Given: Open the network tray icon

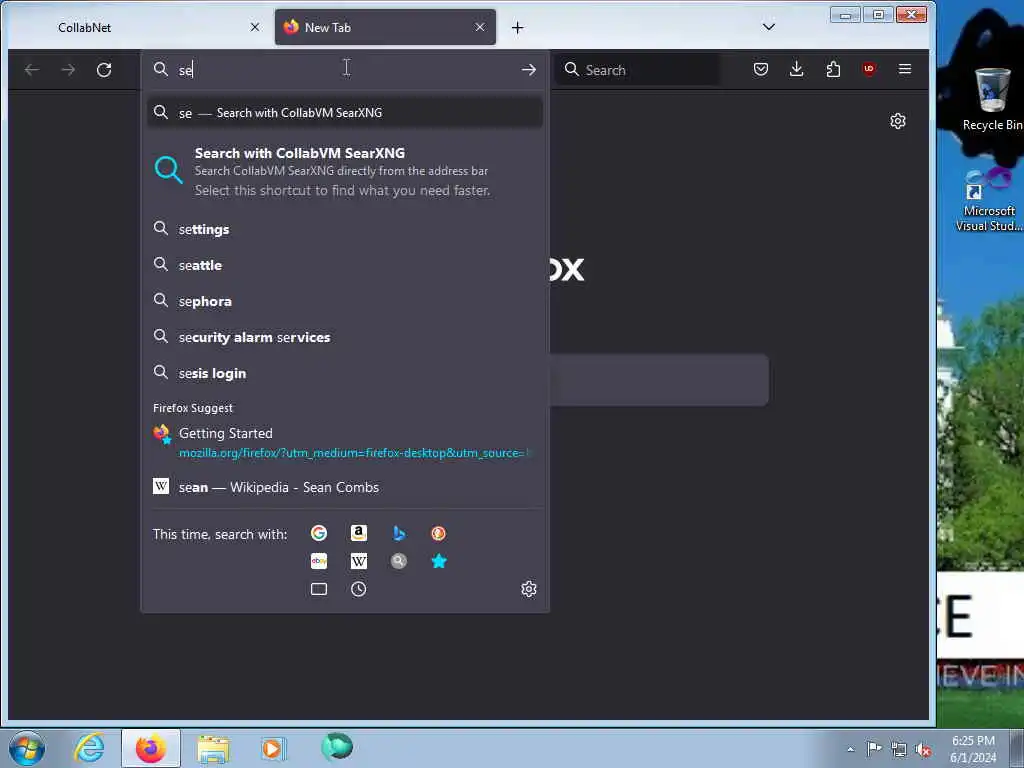Looking at the screenshot, I should [x=899, y=749].
